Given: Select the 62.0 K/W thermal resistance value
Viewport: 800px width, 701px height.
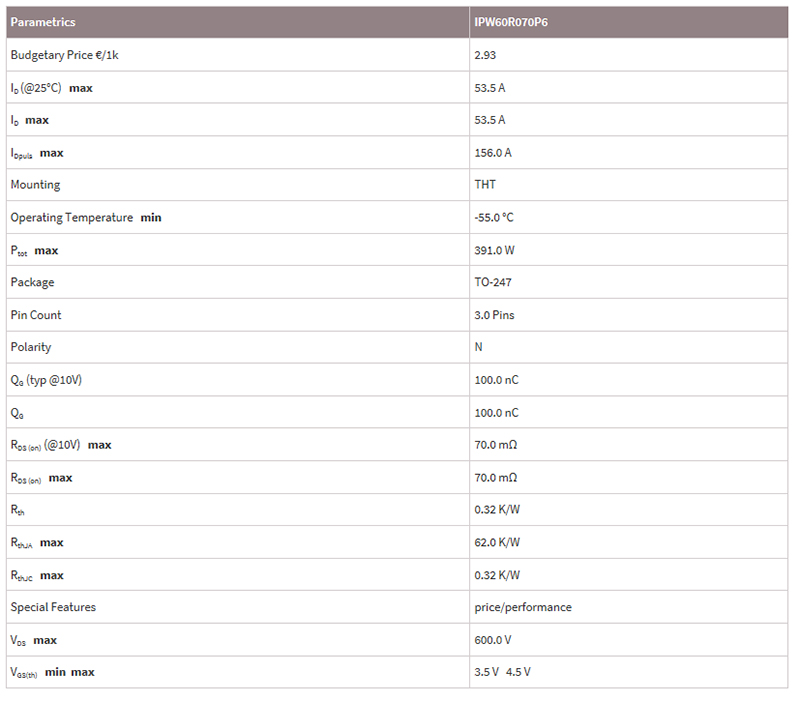Looking at the screenshot, I should pos(497,542).
